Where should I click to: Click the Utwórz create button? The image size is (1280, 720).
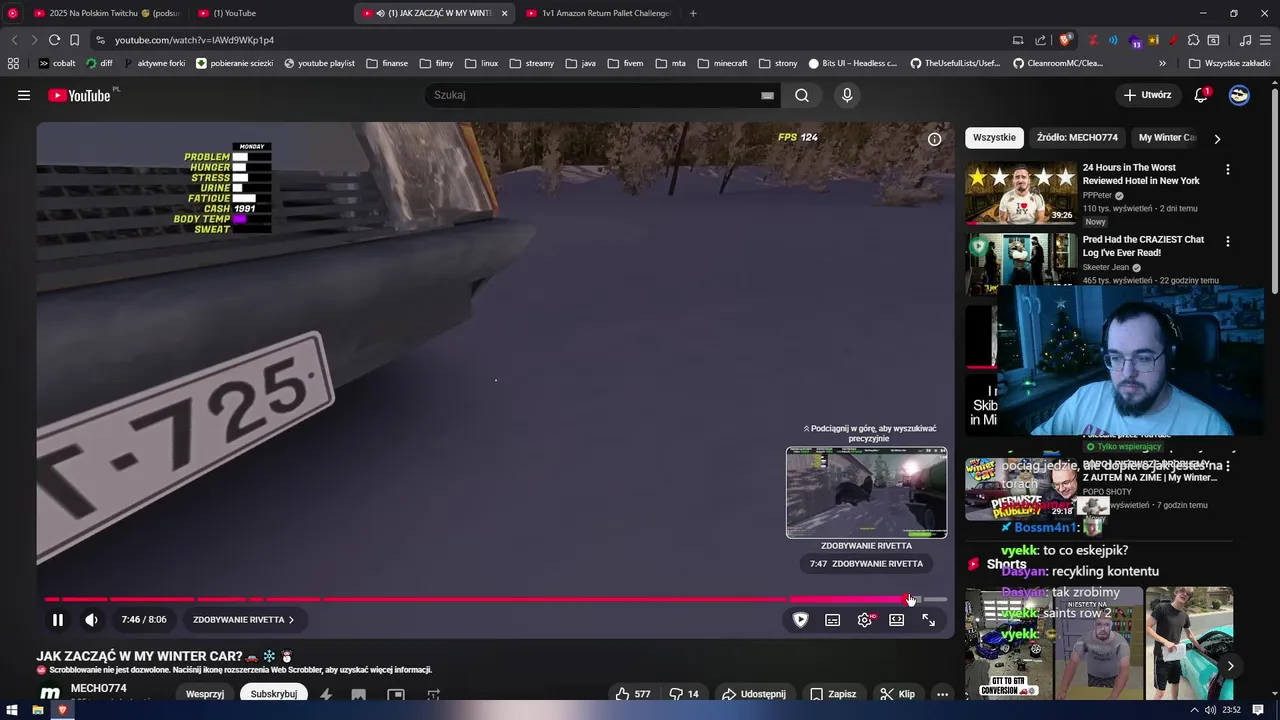1147,95
